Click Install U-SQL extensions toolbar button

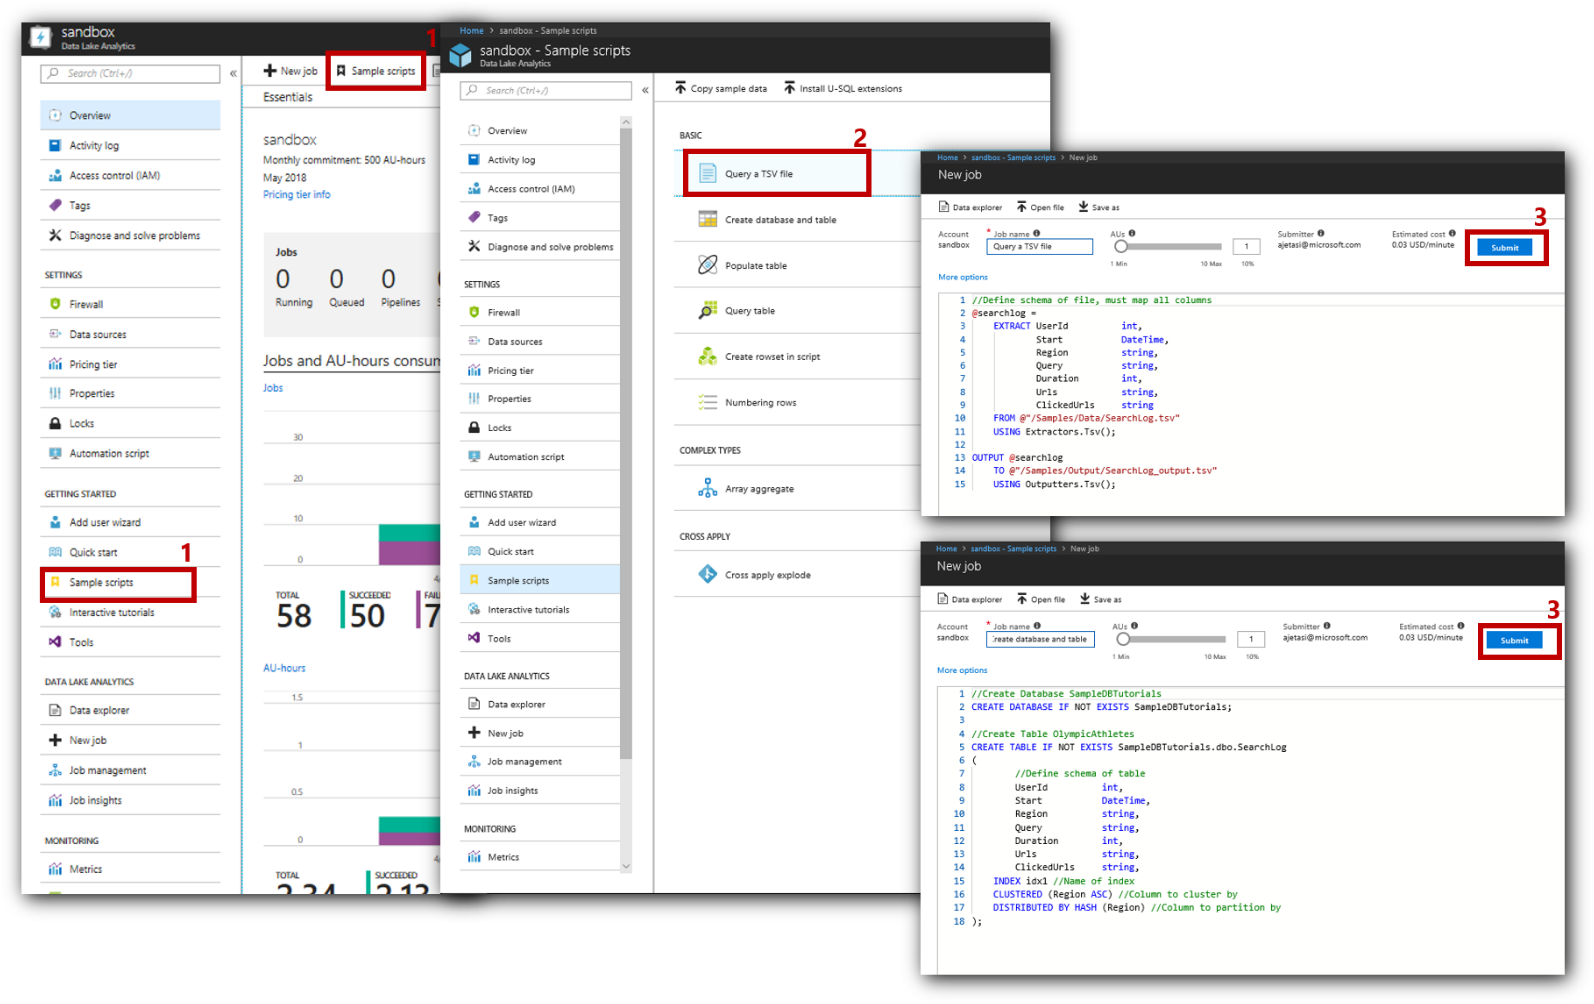[x=842, y=89]
